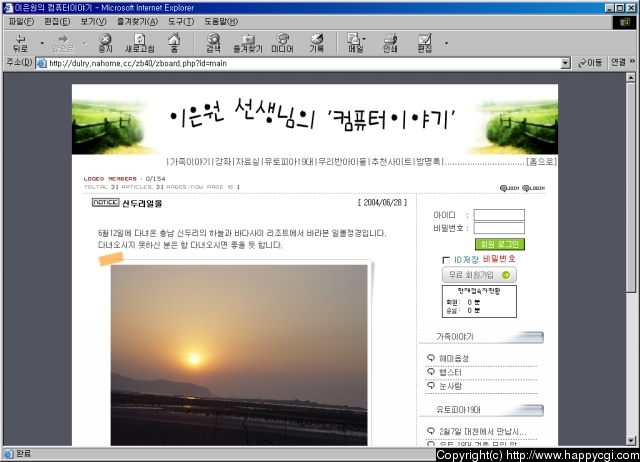Click the sunset photo in the post
Image resolution: width=640 pixels, height=462 pixels.
239,355
